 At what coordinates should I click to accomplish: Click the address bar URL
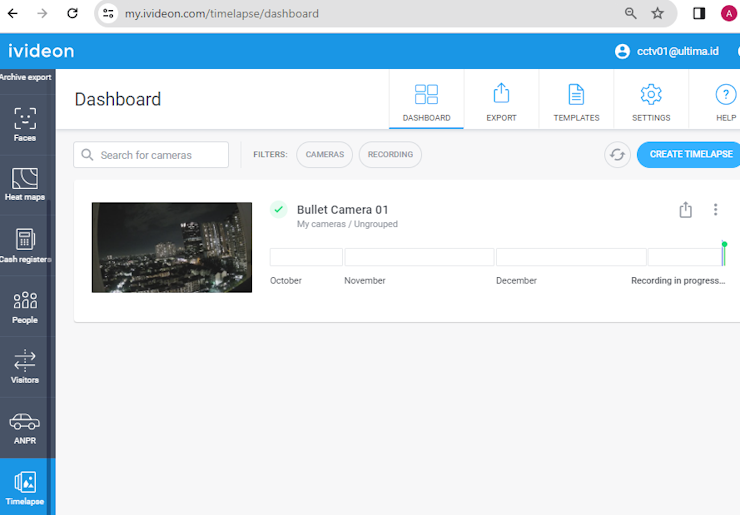[x=222, y=14]
